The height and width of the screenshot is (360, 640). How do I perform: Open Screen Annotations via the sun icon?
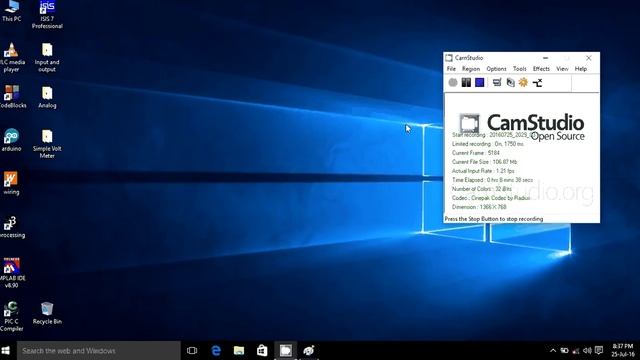[523, 82]
